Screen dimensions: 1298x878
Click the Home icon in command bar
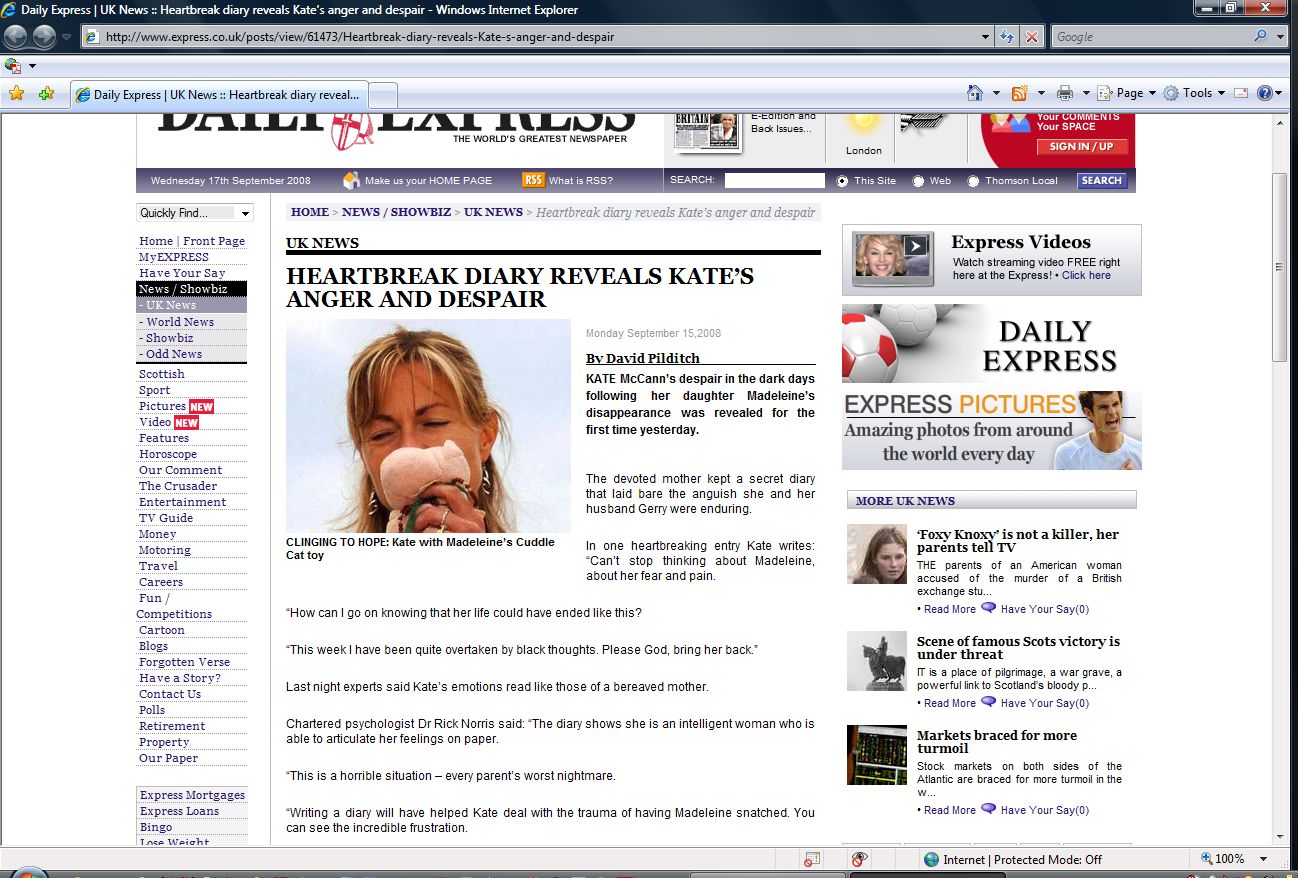pyautogui.click(x=975, y=93)
